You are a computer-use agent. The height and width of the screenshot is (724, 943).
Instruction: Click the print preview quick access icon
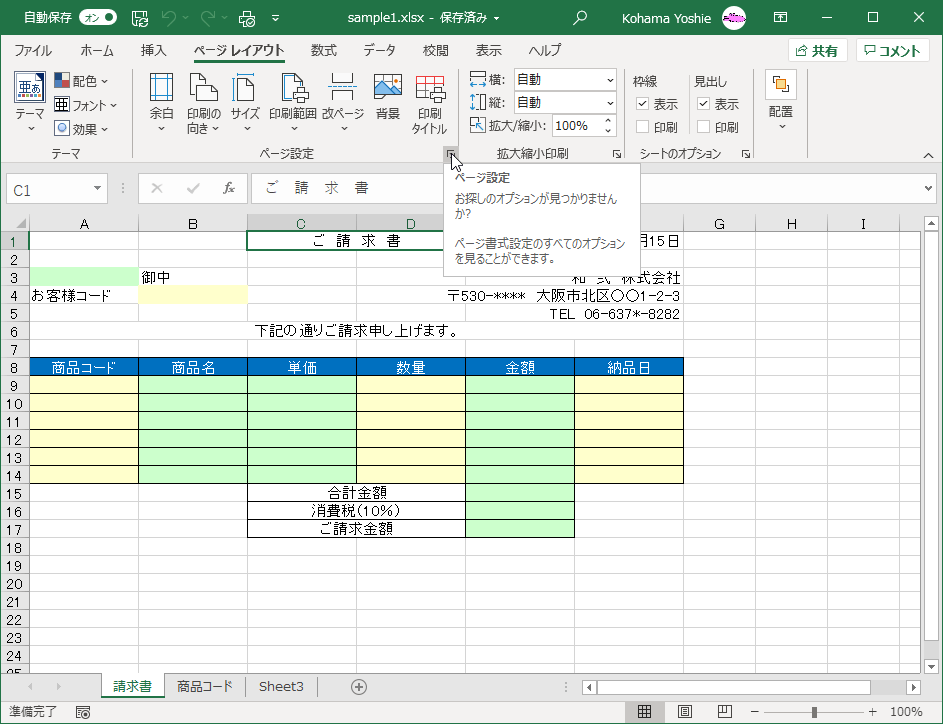(x=247, y=18)
